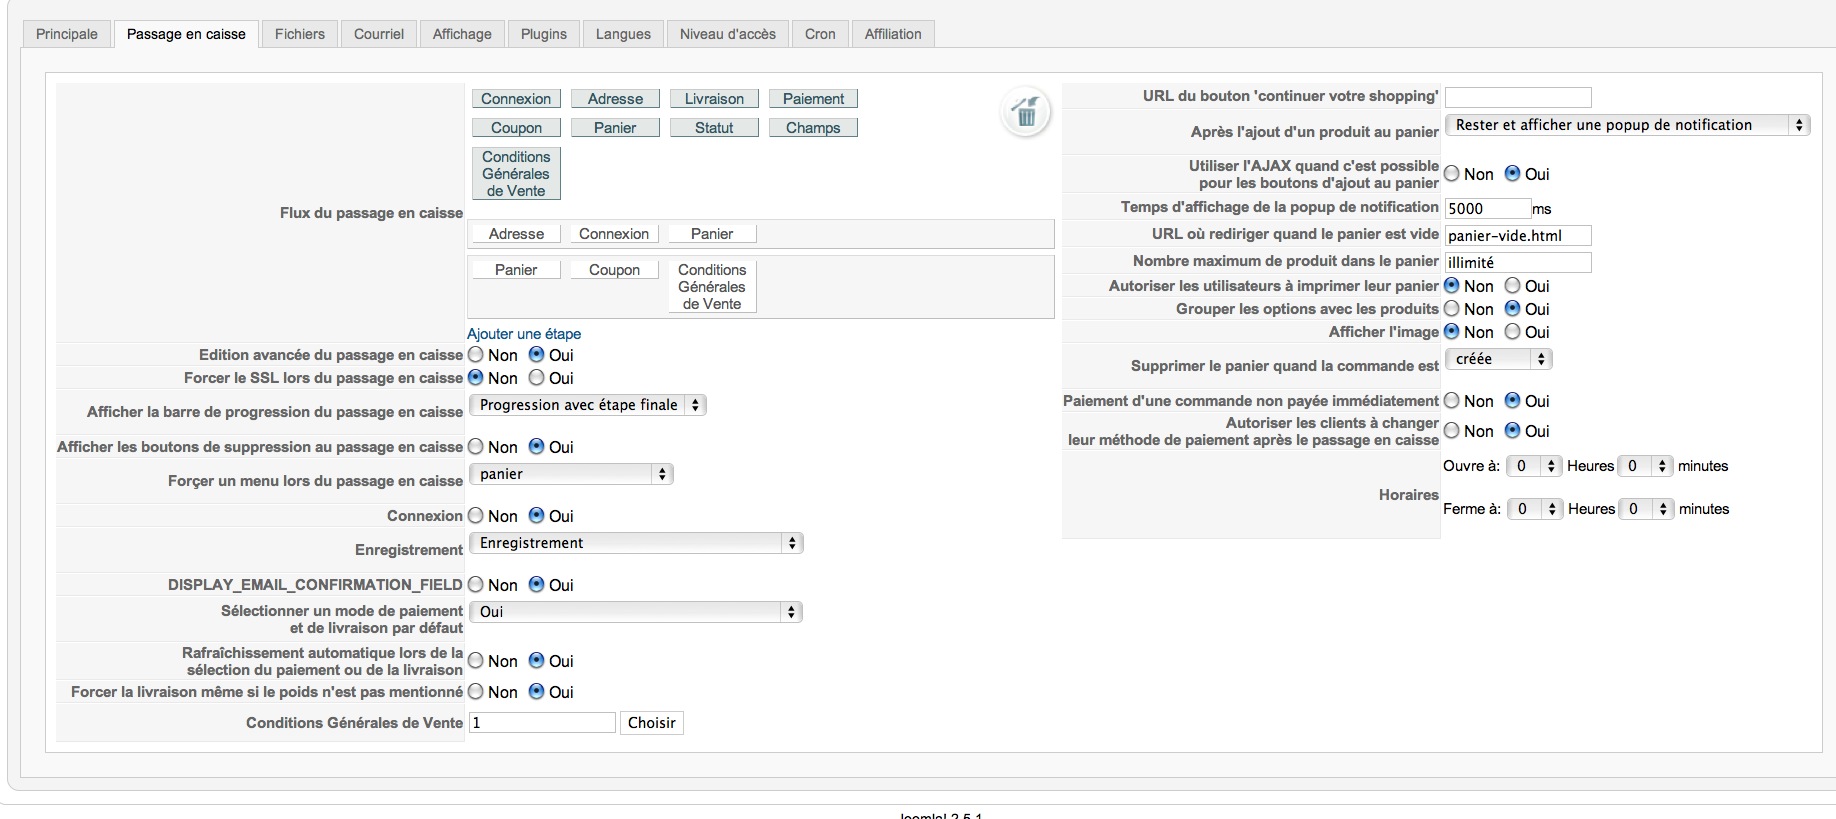Click the 'continuer votre shopping' URL field
This screenshot has height=819, width=1836.
point(1517,97)
